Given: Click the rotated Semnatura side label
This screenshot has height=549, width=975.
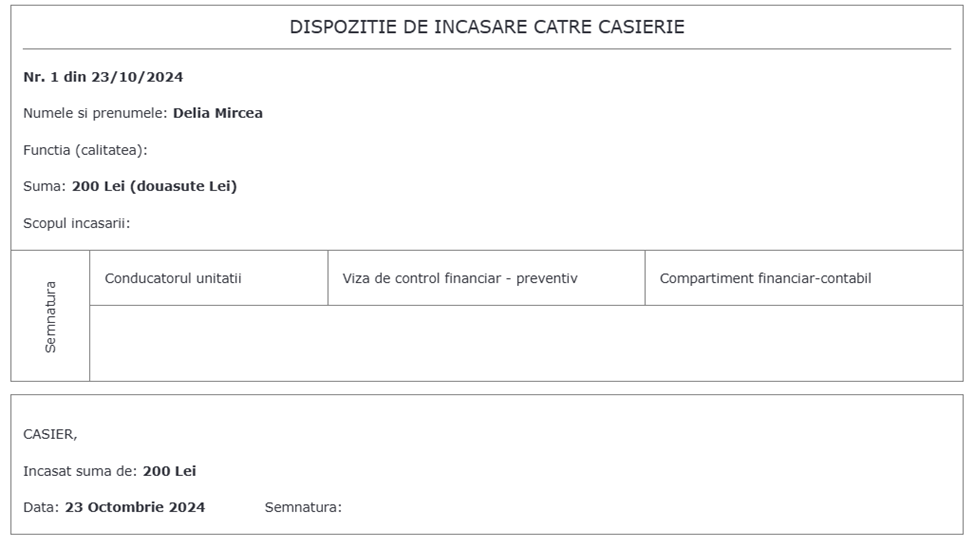Looking at the screenshot, I should pos(50,317).
